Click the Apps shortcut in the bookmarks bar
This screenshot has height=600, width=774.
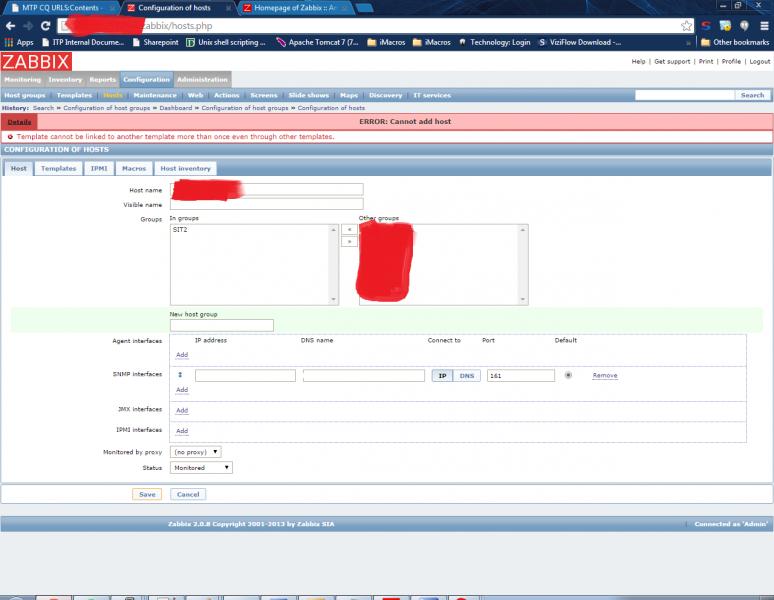pyautogui.click(x=19, y=43)
